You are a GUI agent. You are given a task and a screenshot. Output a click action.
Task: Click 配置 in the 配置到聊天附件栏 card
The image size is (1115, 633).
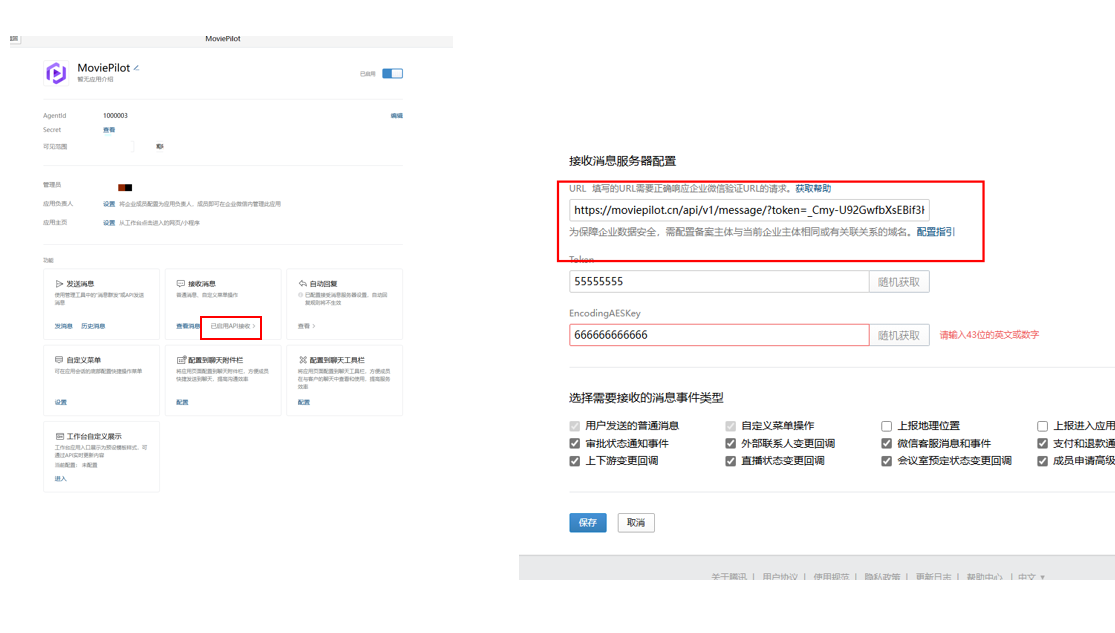(182, 403)
